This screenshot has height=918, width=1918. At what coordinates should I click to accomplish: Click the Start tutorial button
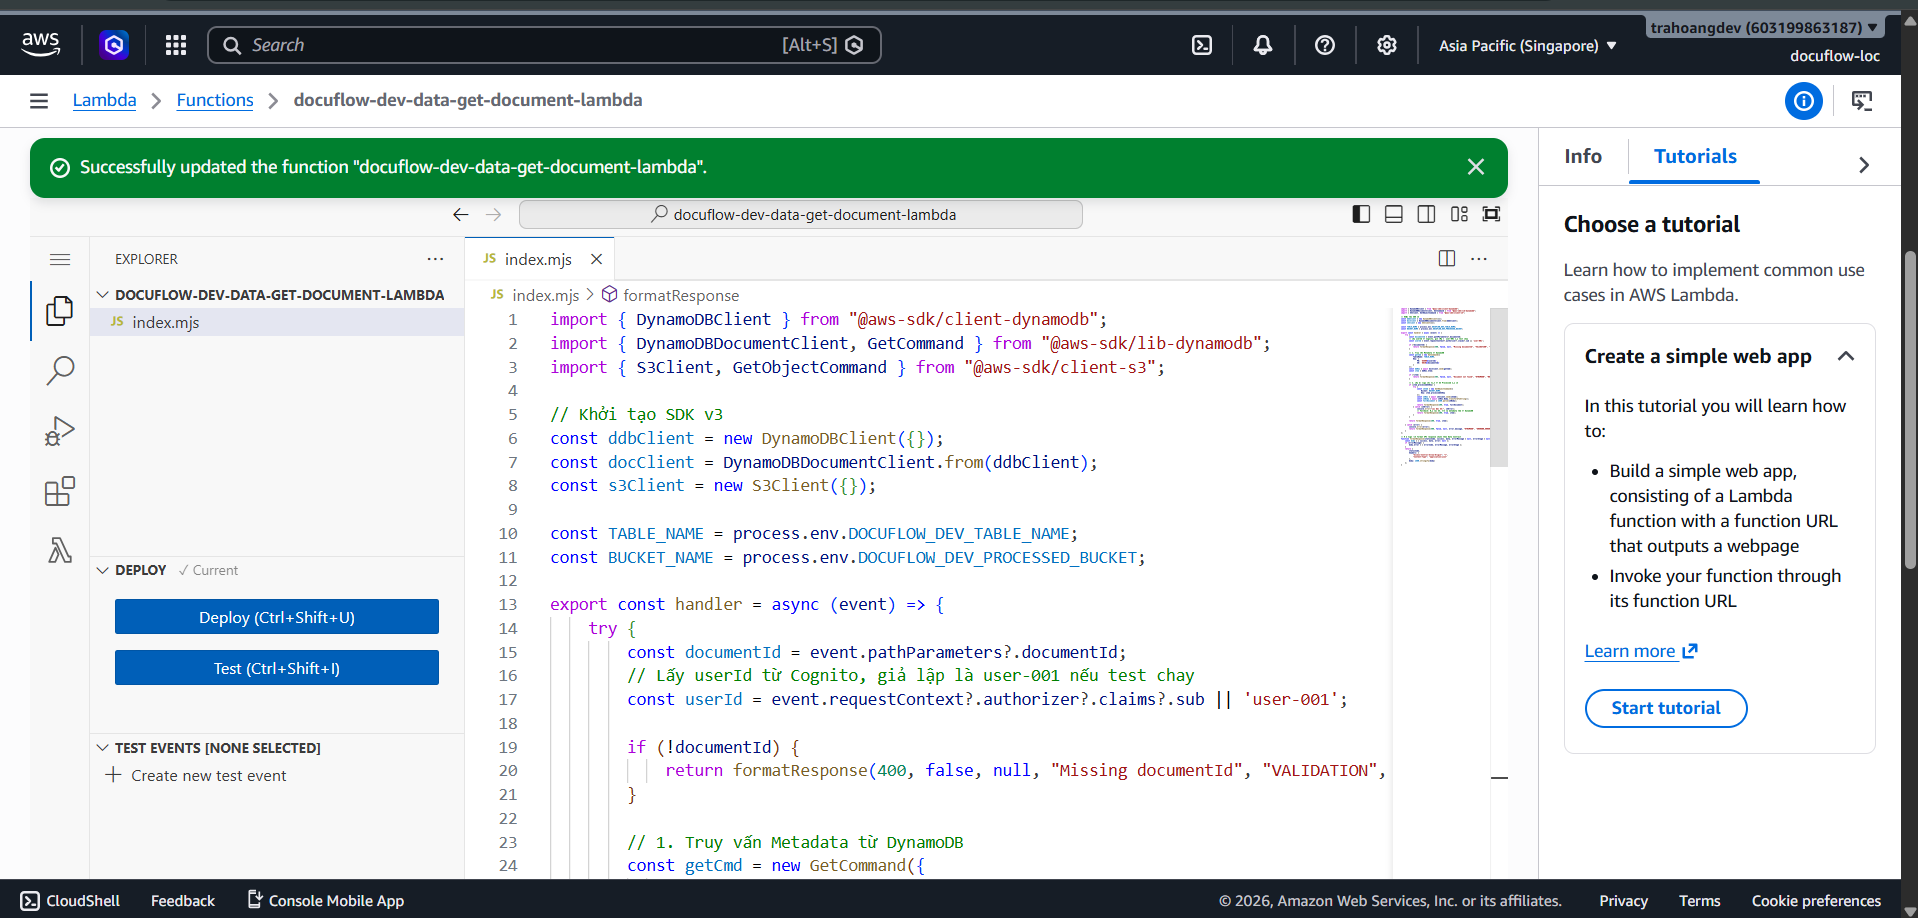[x=1666, y=708]
